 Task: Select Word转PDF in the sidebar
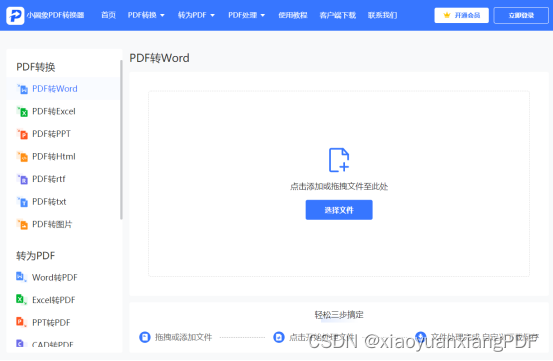[63, 277]
